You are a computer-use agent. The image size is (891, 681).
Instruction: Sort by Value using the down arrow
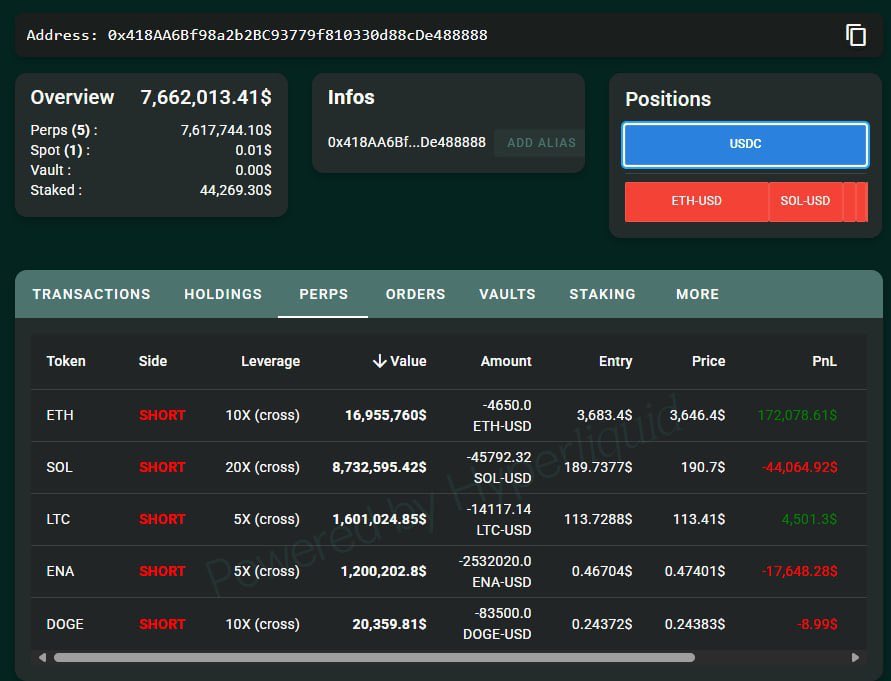point(379,361)
